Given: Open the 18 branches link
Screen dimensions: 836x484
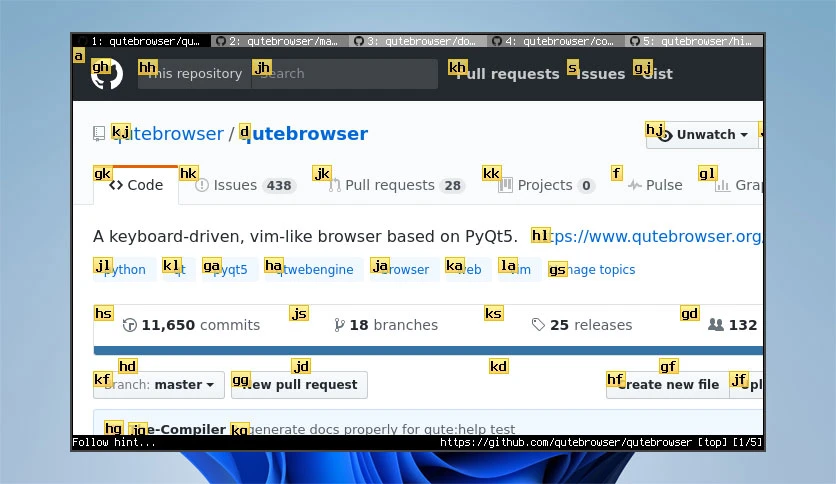Looking at the screenshot, I should (x=386, y=325).
